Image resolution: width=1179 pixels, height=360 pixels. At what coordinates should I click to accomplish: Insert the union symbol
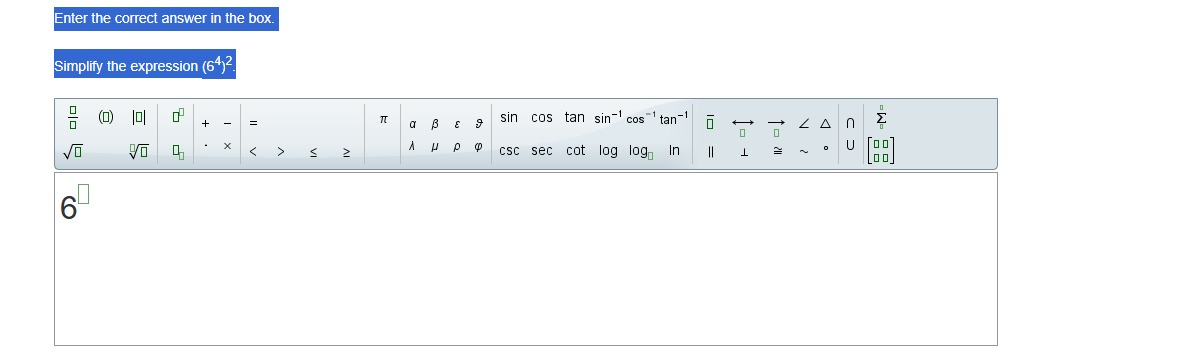click(x=850, y=145)
